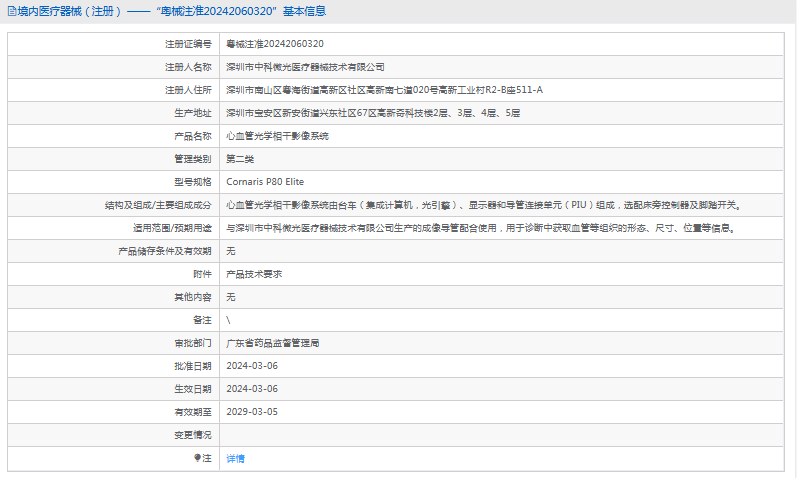The width and height of the screenshot is (797, 478).
Task: Click the 附件 label
Action: 202,274
